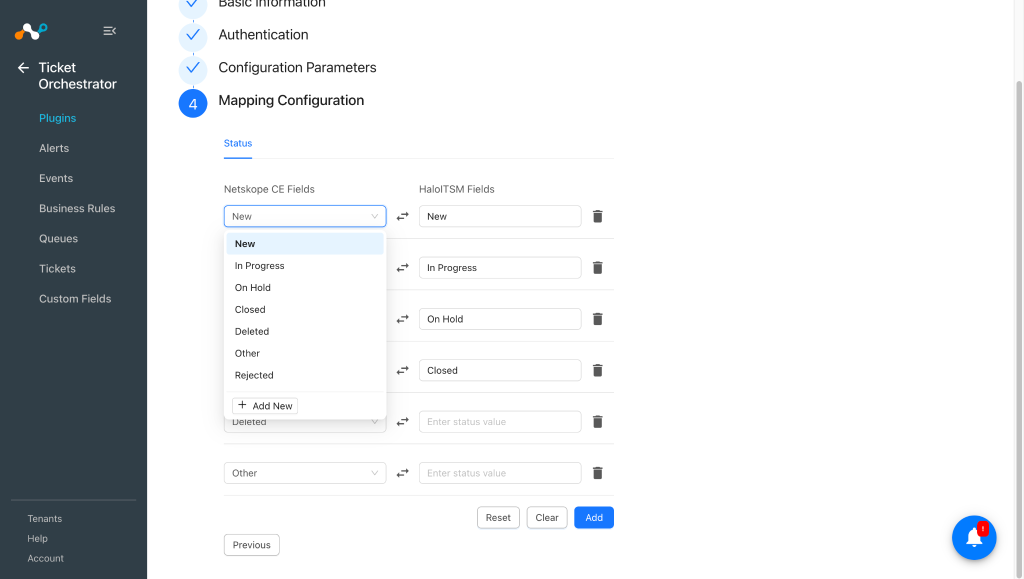Click the blue Add button

(x=594, y=518)
